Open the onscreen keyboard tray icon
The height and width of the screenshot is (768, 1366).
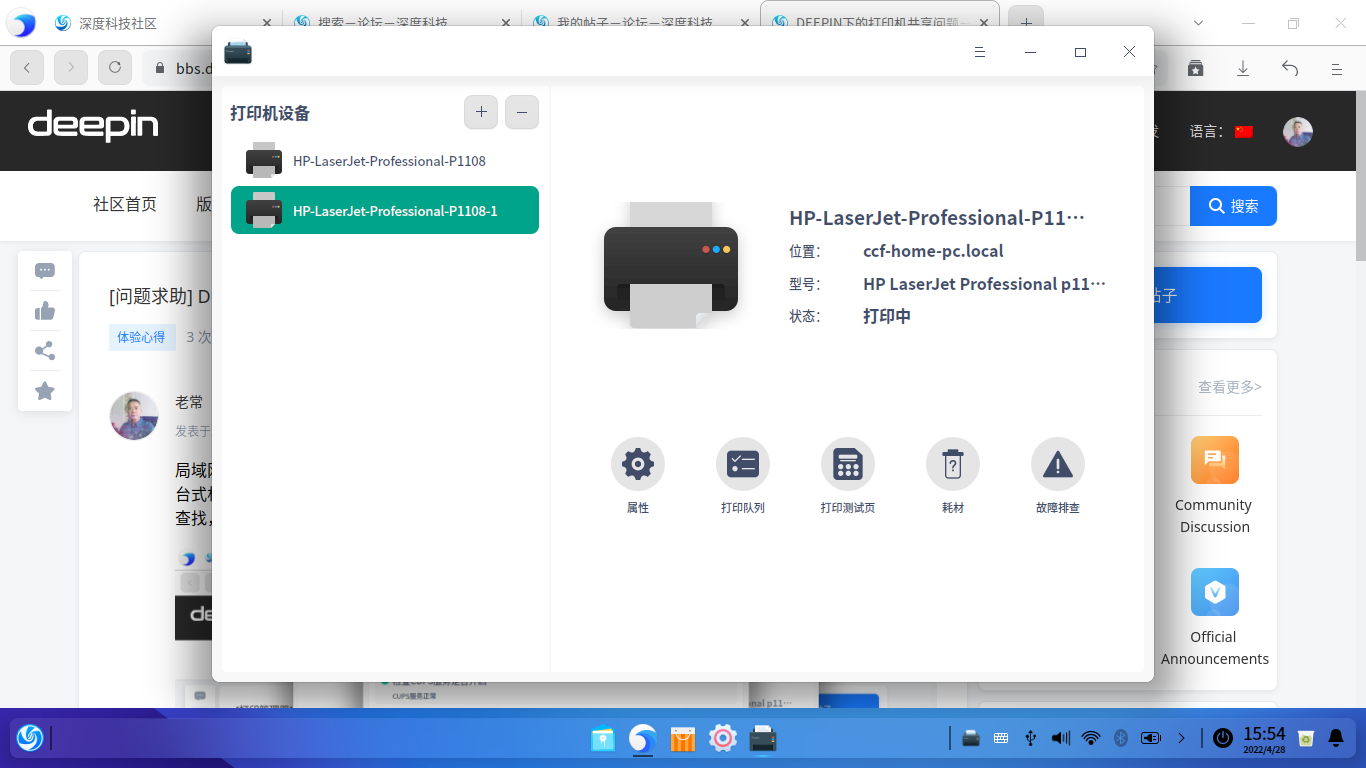click(1000, 739)
